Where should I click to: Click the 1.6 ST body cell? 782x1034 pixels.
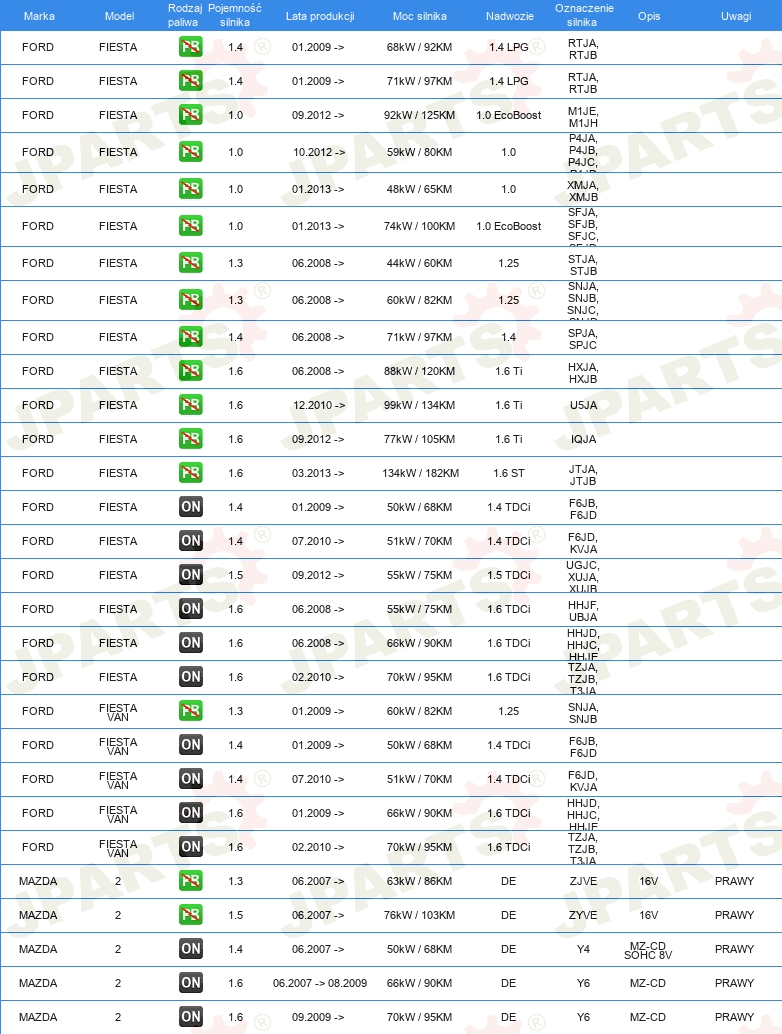(x=508, y=473)
